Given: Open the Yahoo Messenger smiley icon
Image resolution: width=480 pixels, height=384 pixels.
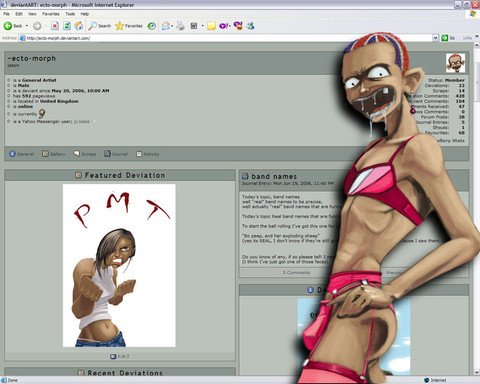Looking at the screenshot, I should [238, 26].
